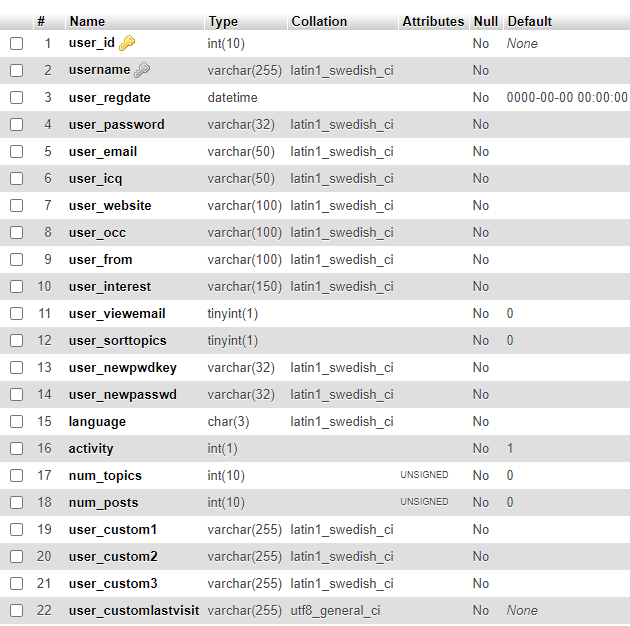Click the Collation column header

[319, 21]
